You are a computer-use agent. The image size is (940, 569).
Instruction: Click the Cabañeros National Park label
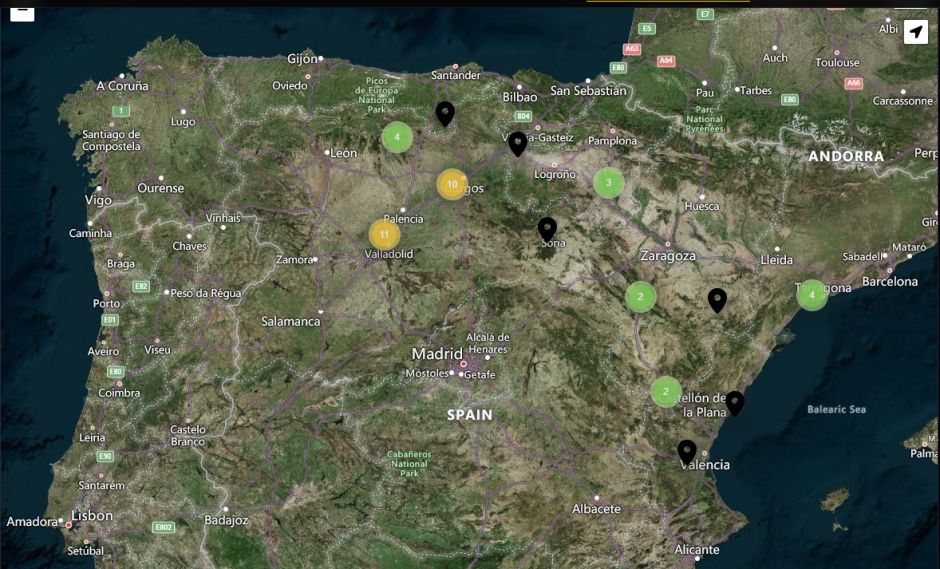pos(409,464)
